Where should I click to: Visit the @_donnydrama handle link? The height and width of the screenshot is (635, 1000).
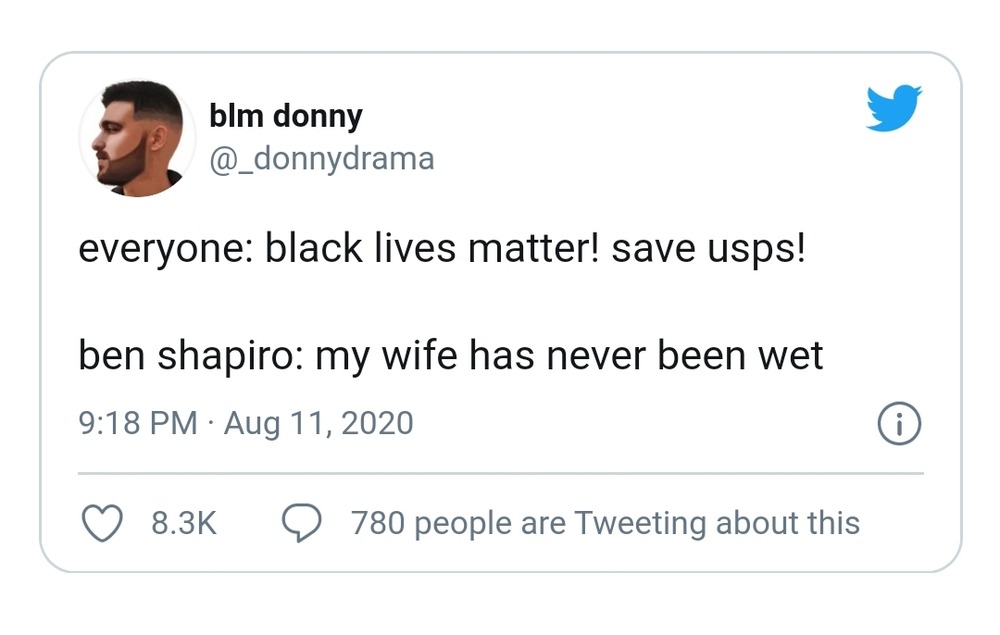point(321,158)
